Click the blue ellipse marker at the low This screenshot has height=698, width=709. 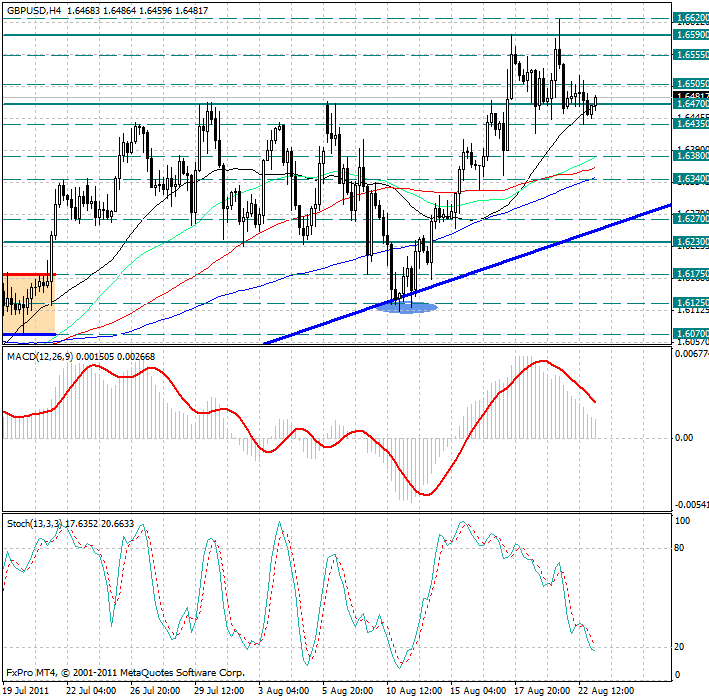coord(406,306)
